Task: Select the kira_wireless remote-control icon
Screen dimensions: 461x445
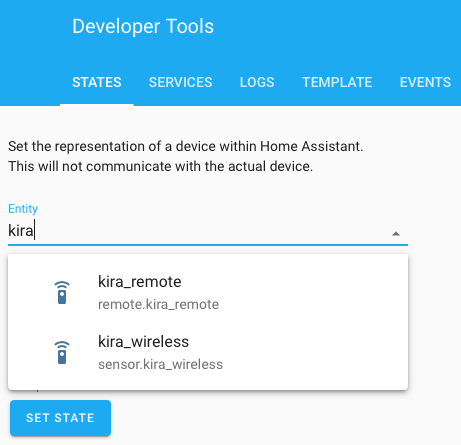Action: click(x=62, y=352)
